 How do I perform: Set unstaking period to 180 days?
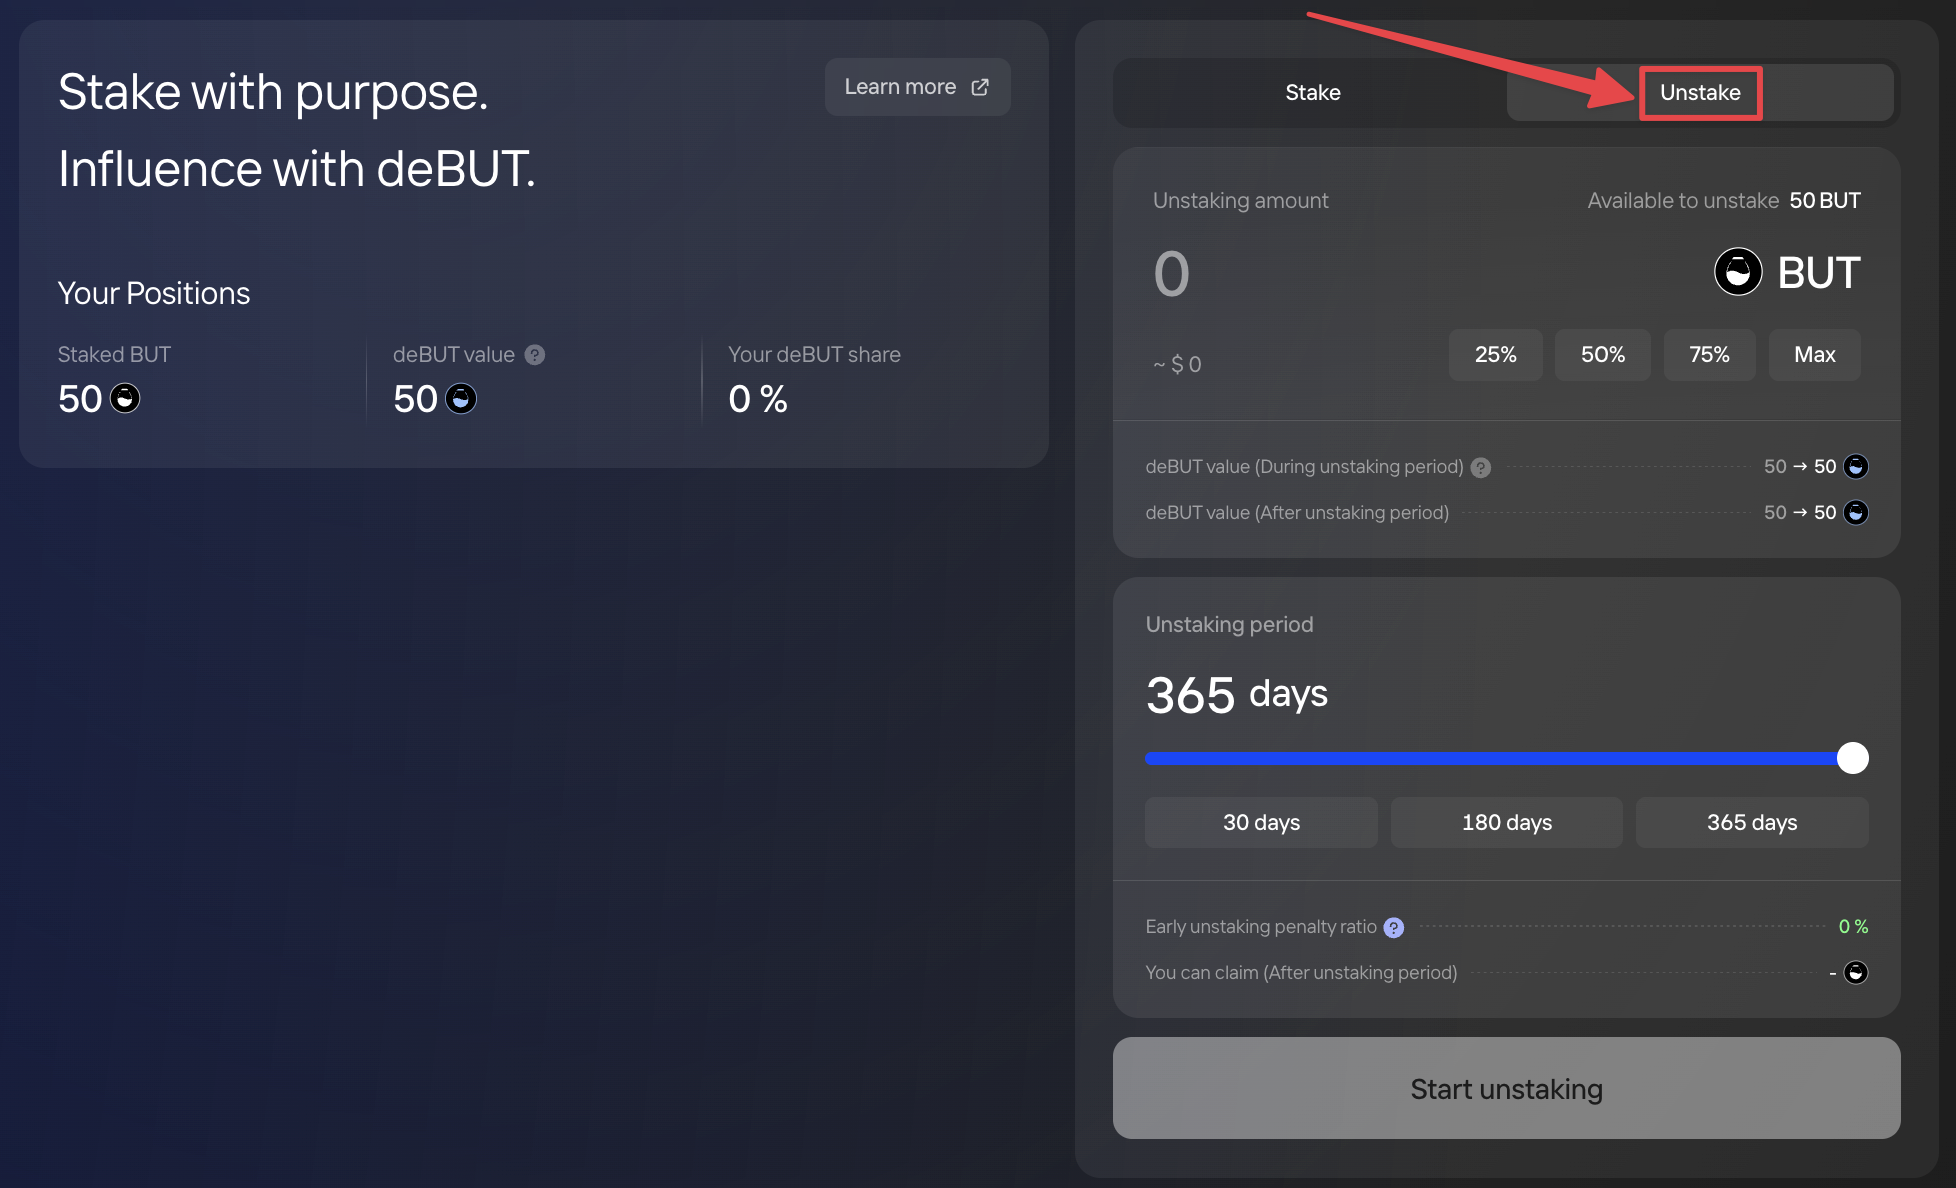coord(1506,823)
